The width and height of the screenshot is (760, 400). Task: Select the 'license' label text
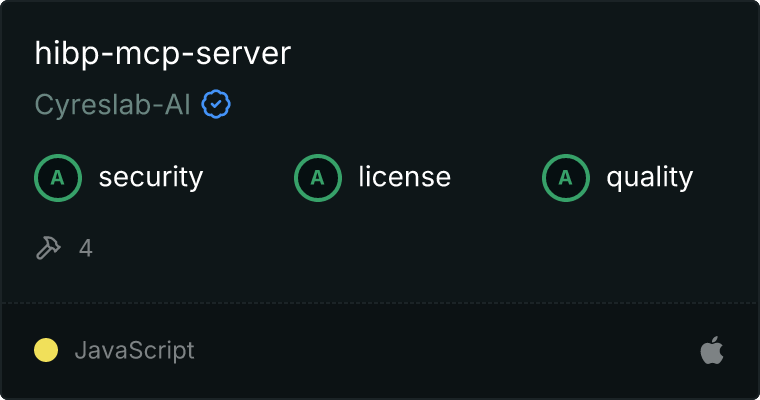[x=405, y=176]
